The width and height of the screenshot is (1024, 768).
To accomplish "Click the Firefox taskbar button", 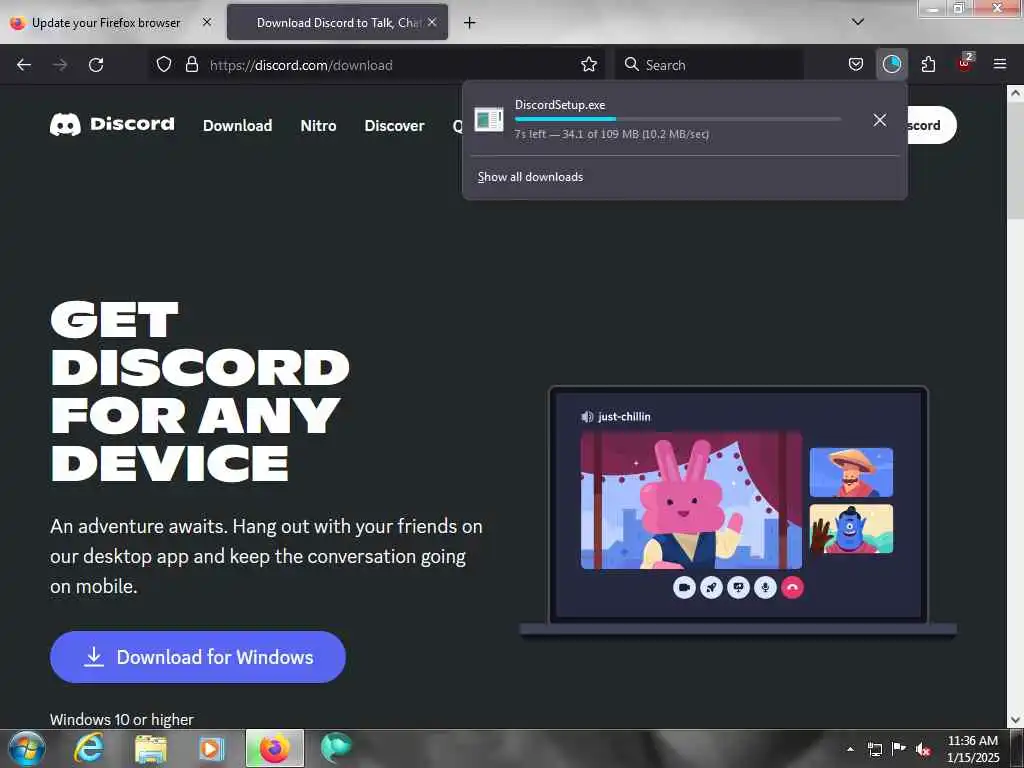I will [274, 748].
